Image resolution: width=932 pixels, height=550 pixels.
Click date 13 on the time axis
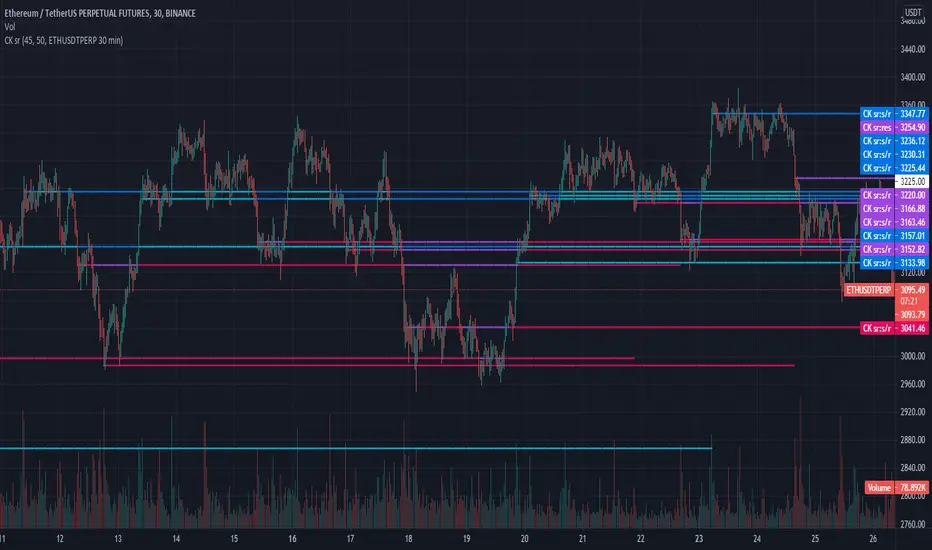pyautogui.click(x=118, y=537)
